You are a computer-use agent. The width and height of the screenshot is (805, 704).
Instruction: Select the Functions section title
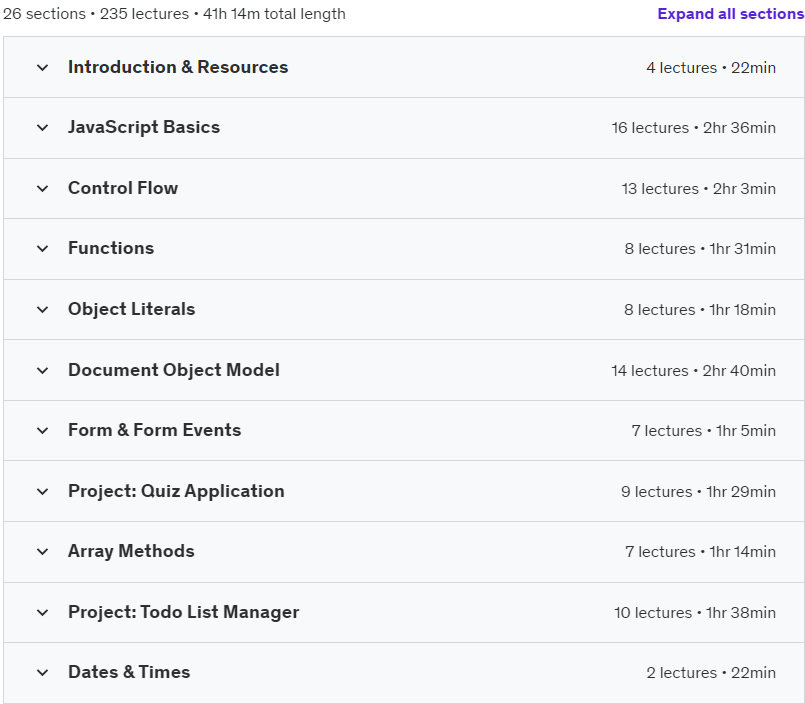[111, 248]
